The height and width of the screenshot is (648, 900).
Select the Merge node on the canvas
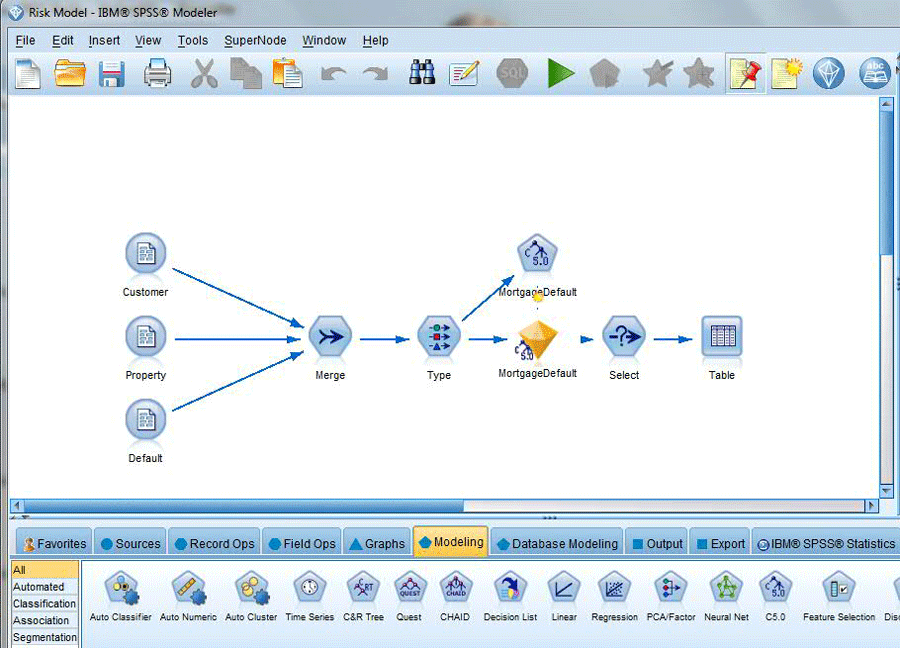(x=330, y=338)
